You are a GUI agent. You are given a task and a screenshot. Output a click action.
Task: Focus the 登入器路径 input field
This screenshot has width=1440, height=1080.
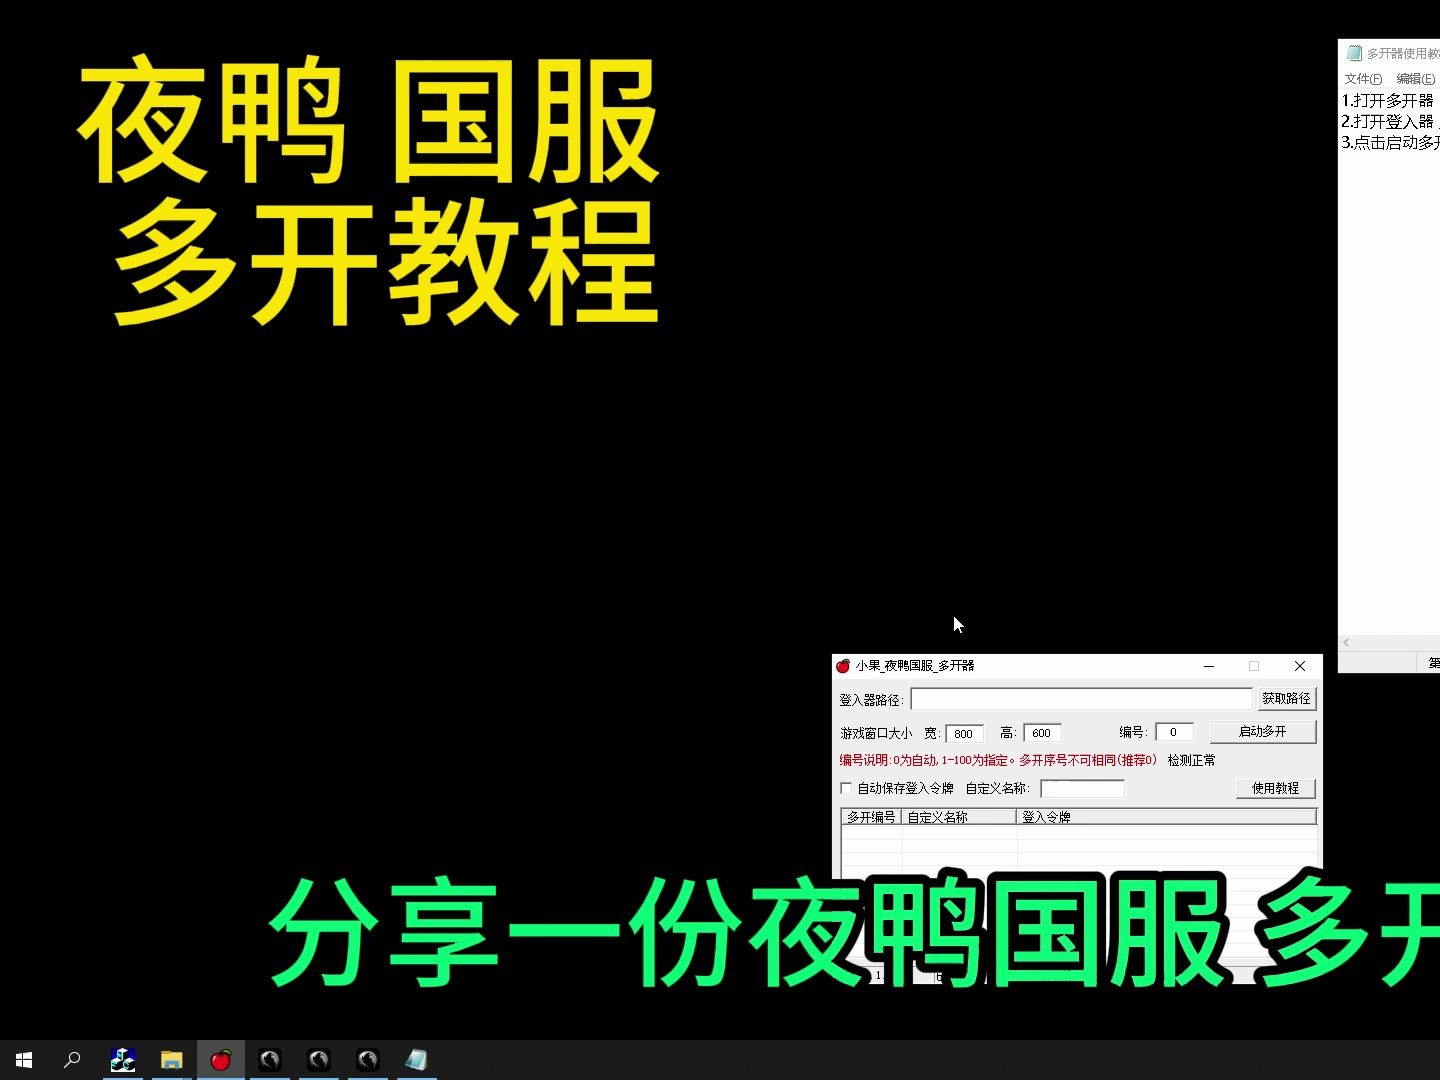tap(1081, 699)
